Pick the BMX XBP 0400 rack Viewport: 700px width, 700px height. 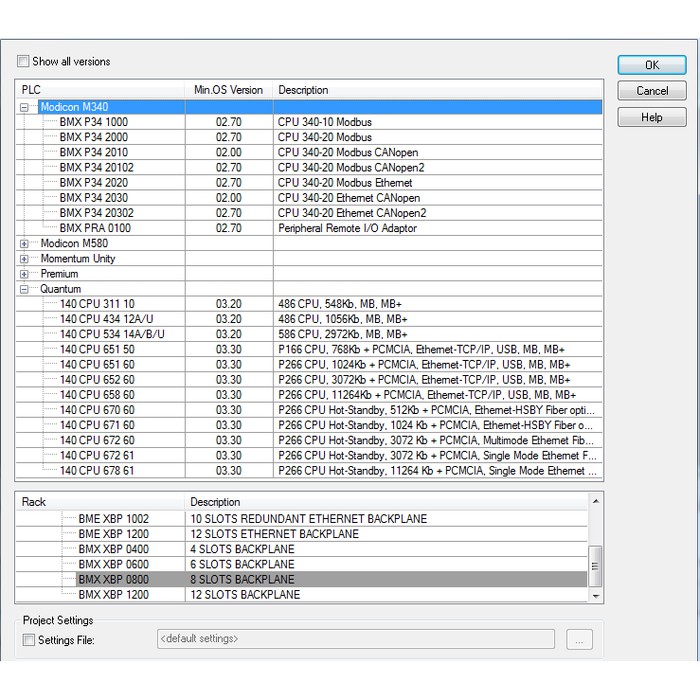tap(113, 549)
